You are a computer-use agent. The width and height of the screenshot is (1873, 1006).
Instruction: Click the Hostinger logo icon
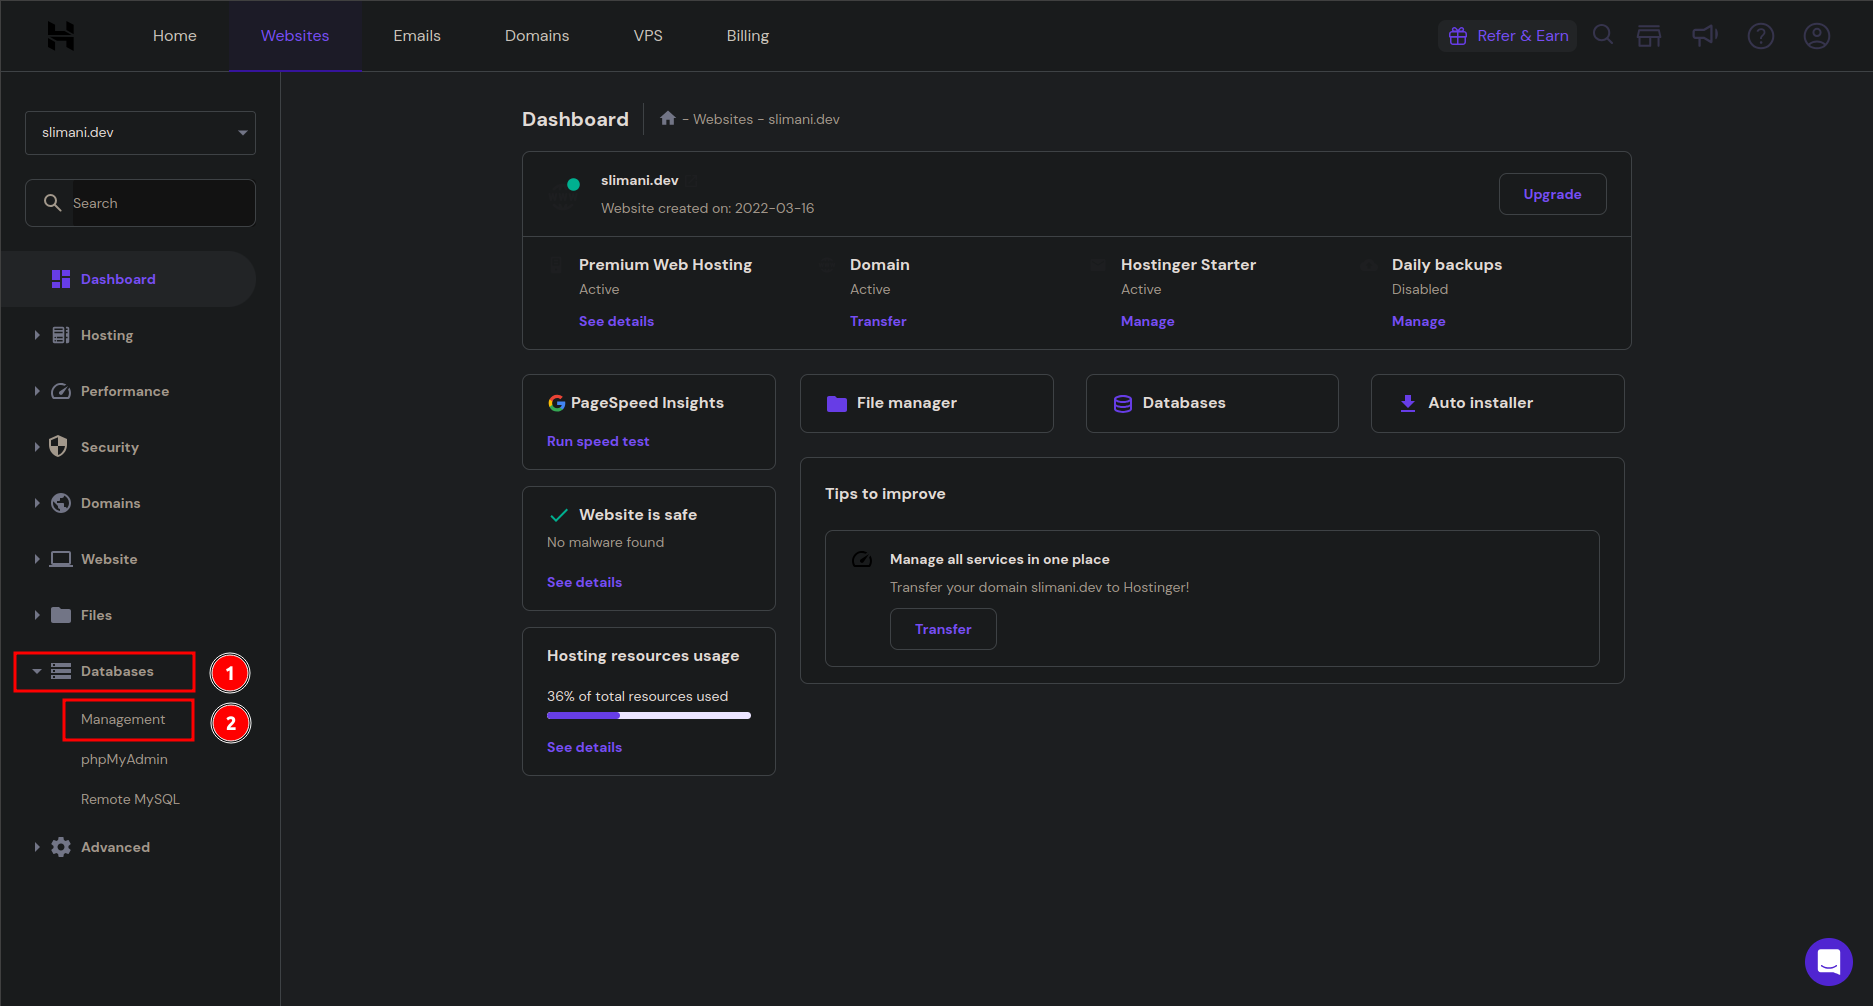tap(61, 36)
